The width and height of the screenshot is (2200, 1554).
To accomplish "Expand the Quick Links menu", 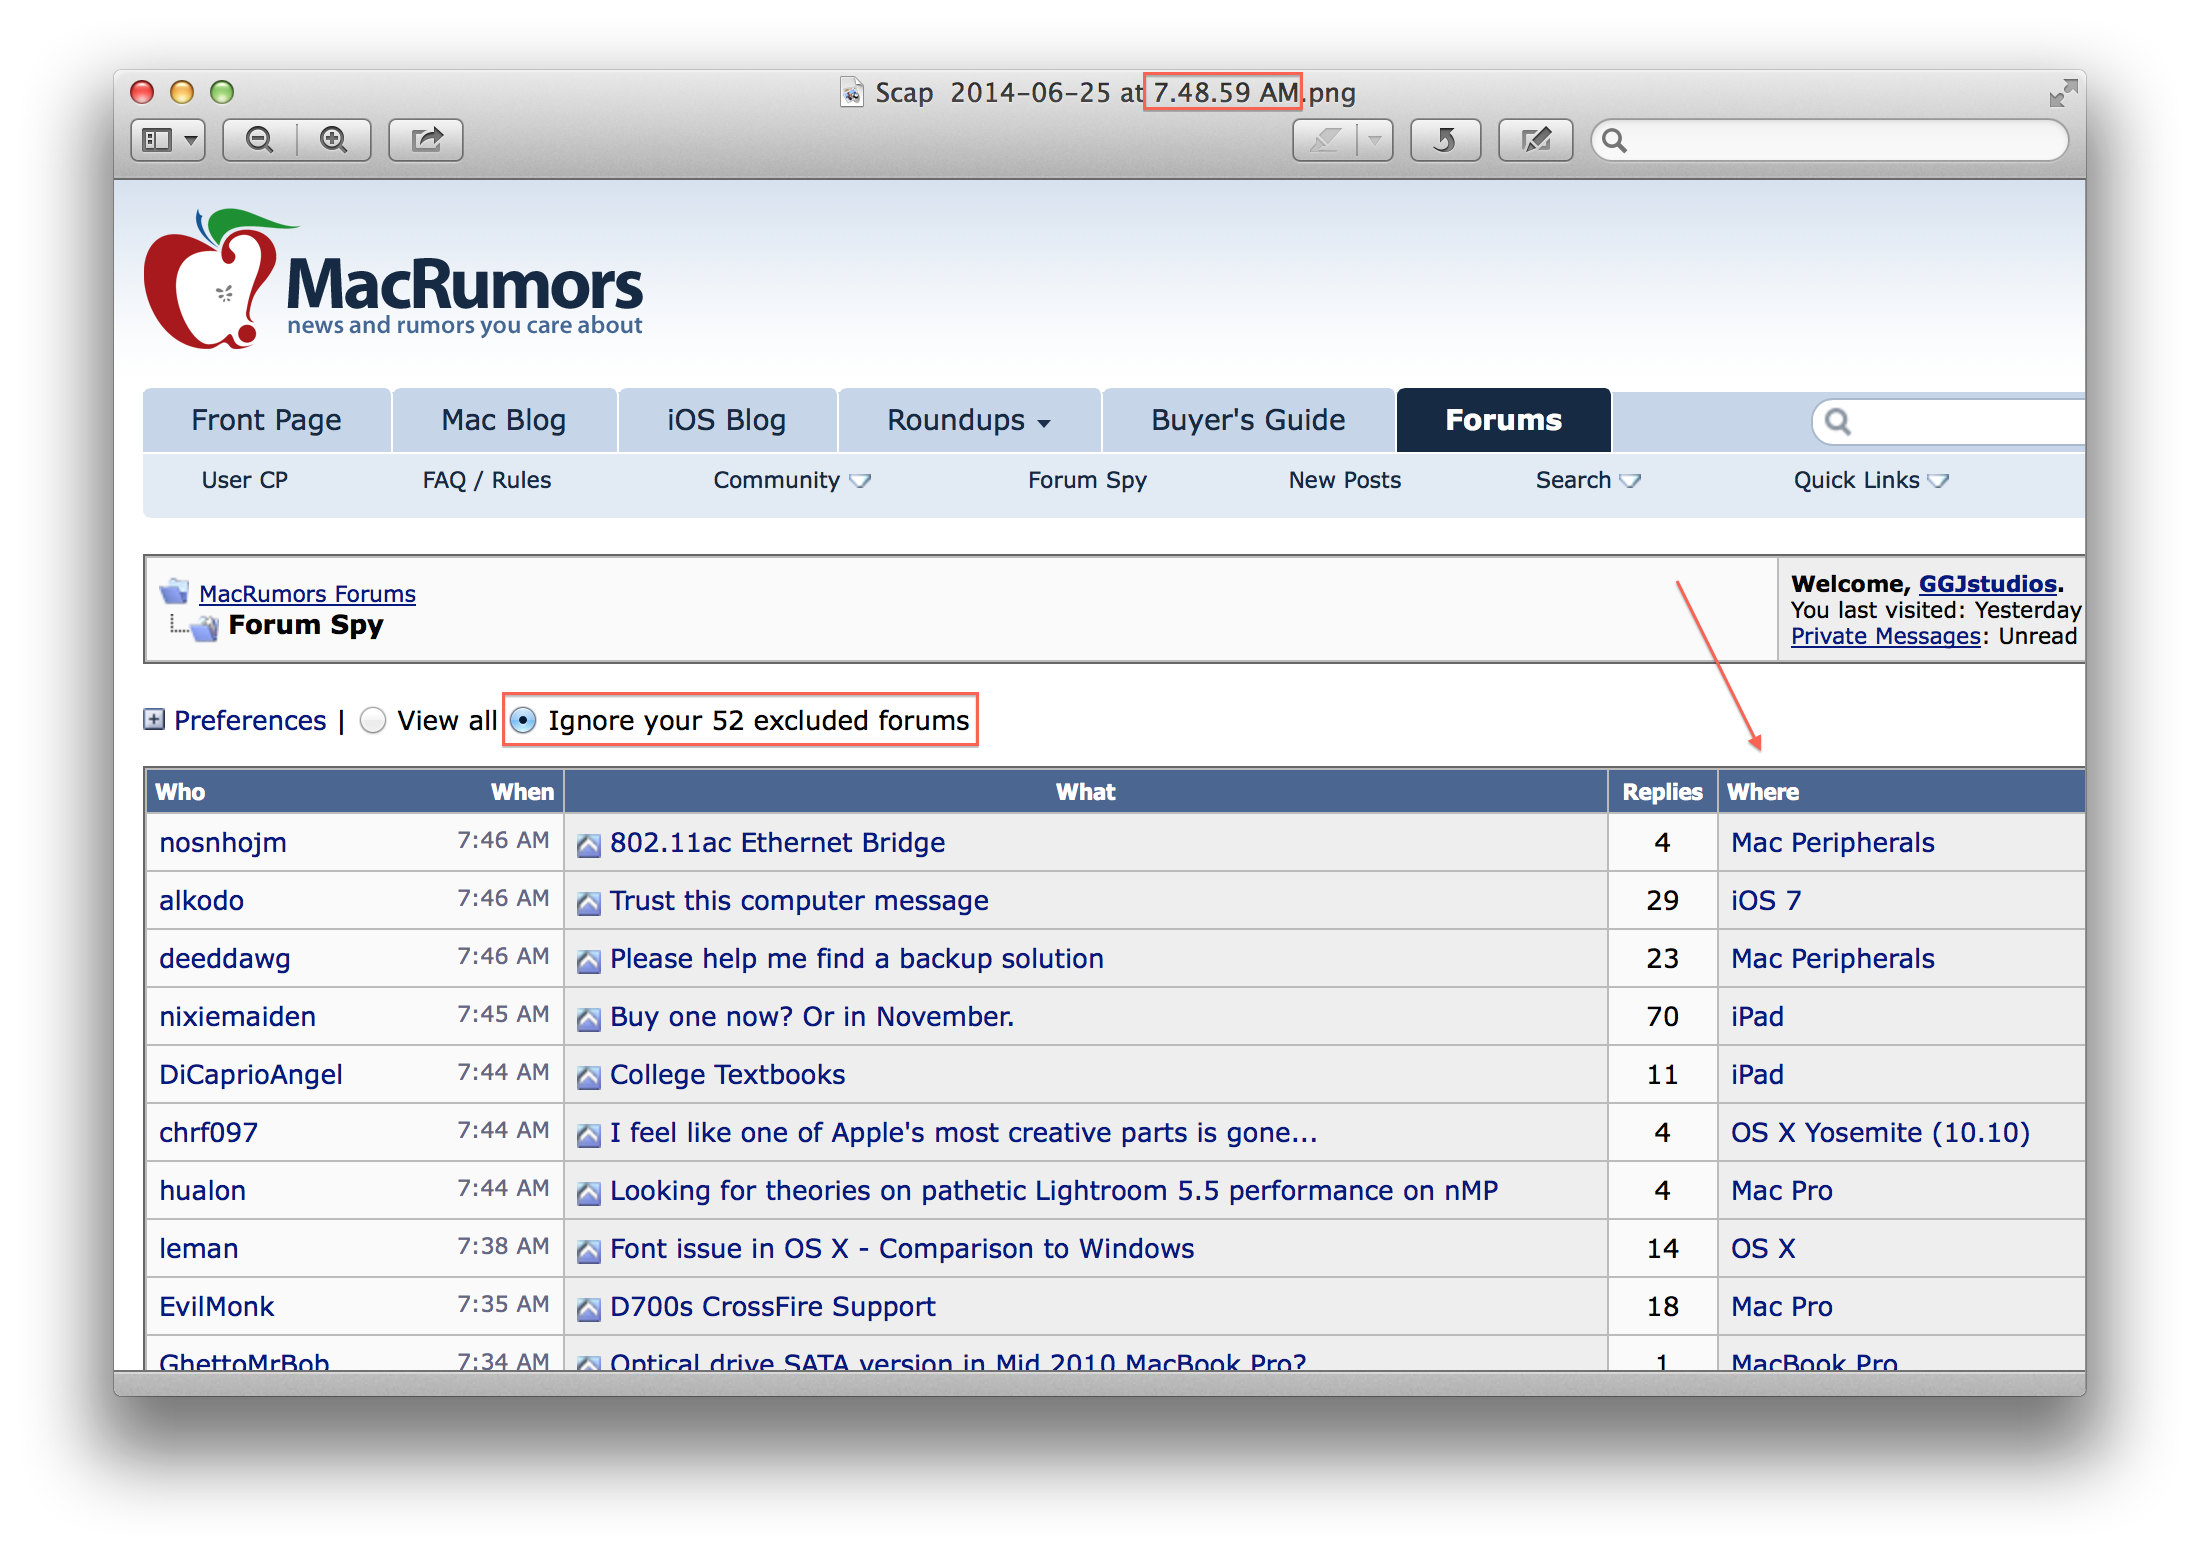I will click(x=1871, y=480).
